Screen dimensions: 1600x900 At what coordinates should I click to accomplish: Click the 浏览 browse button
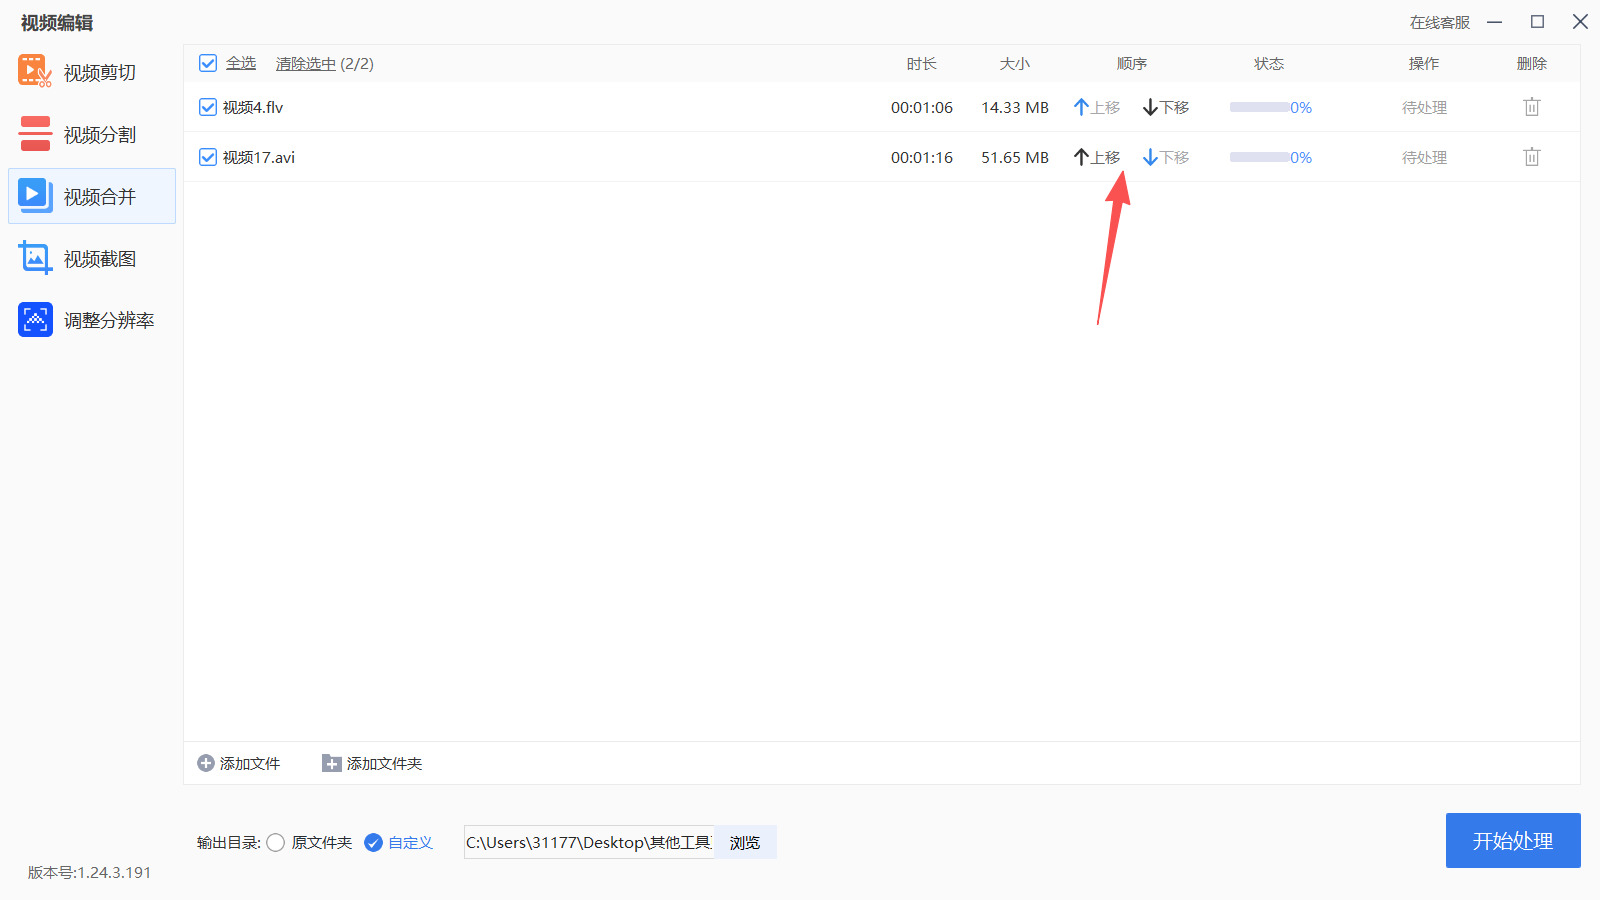745,842
